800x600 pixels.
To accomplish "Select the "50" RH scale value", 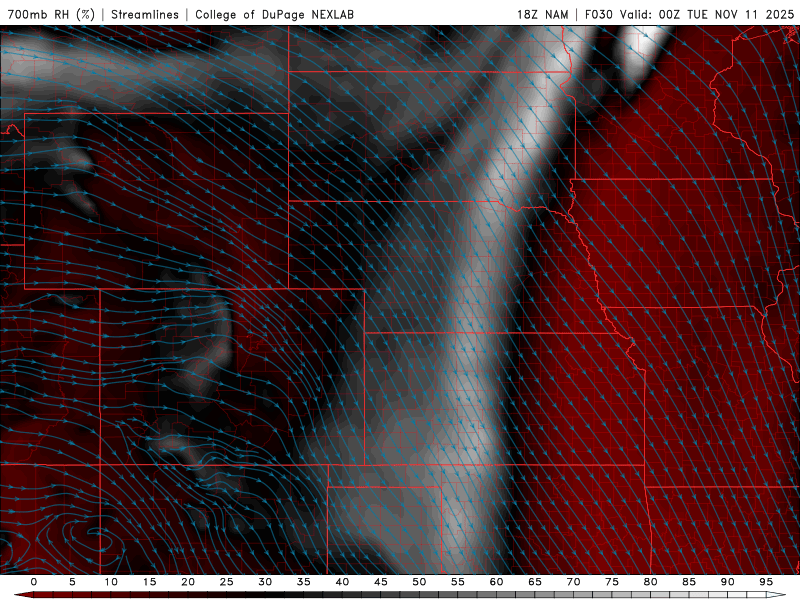I will [419, 582].
